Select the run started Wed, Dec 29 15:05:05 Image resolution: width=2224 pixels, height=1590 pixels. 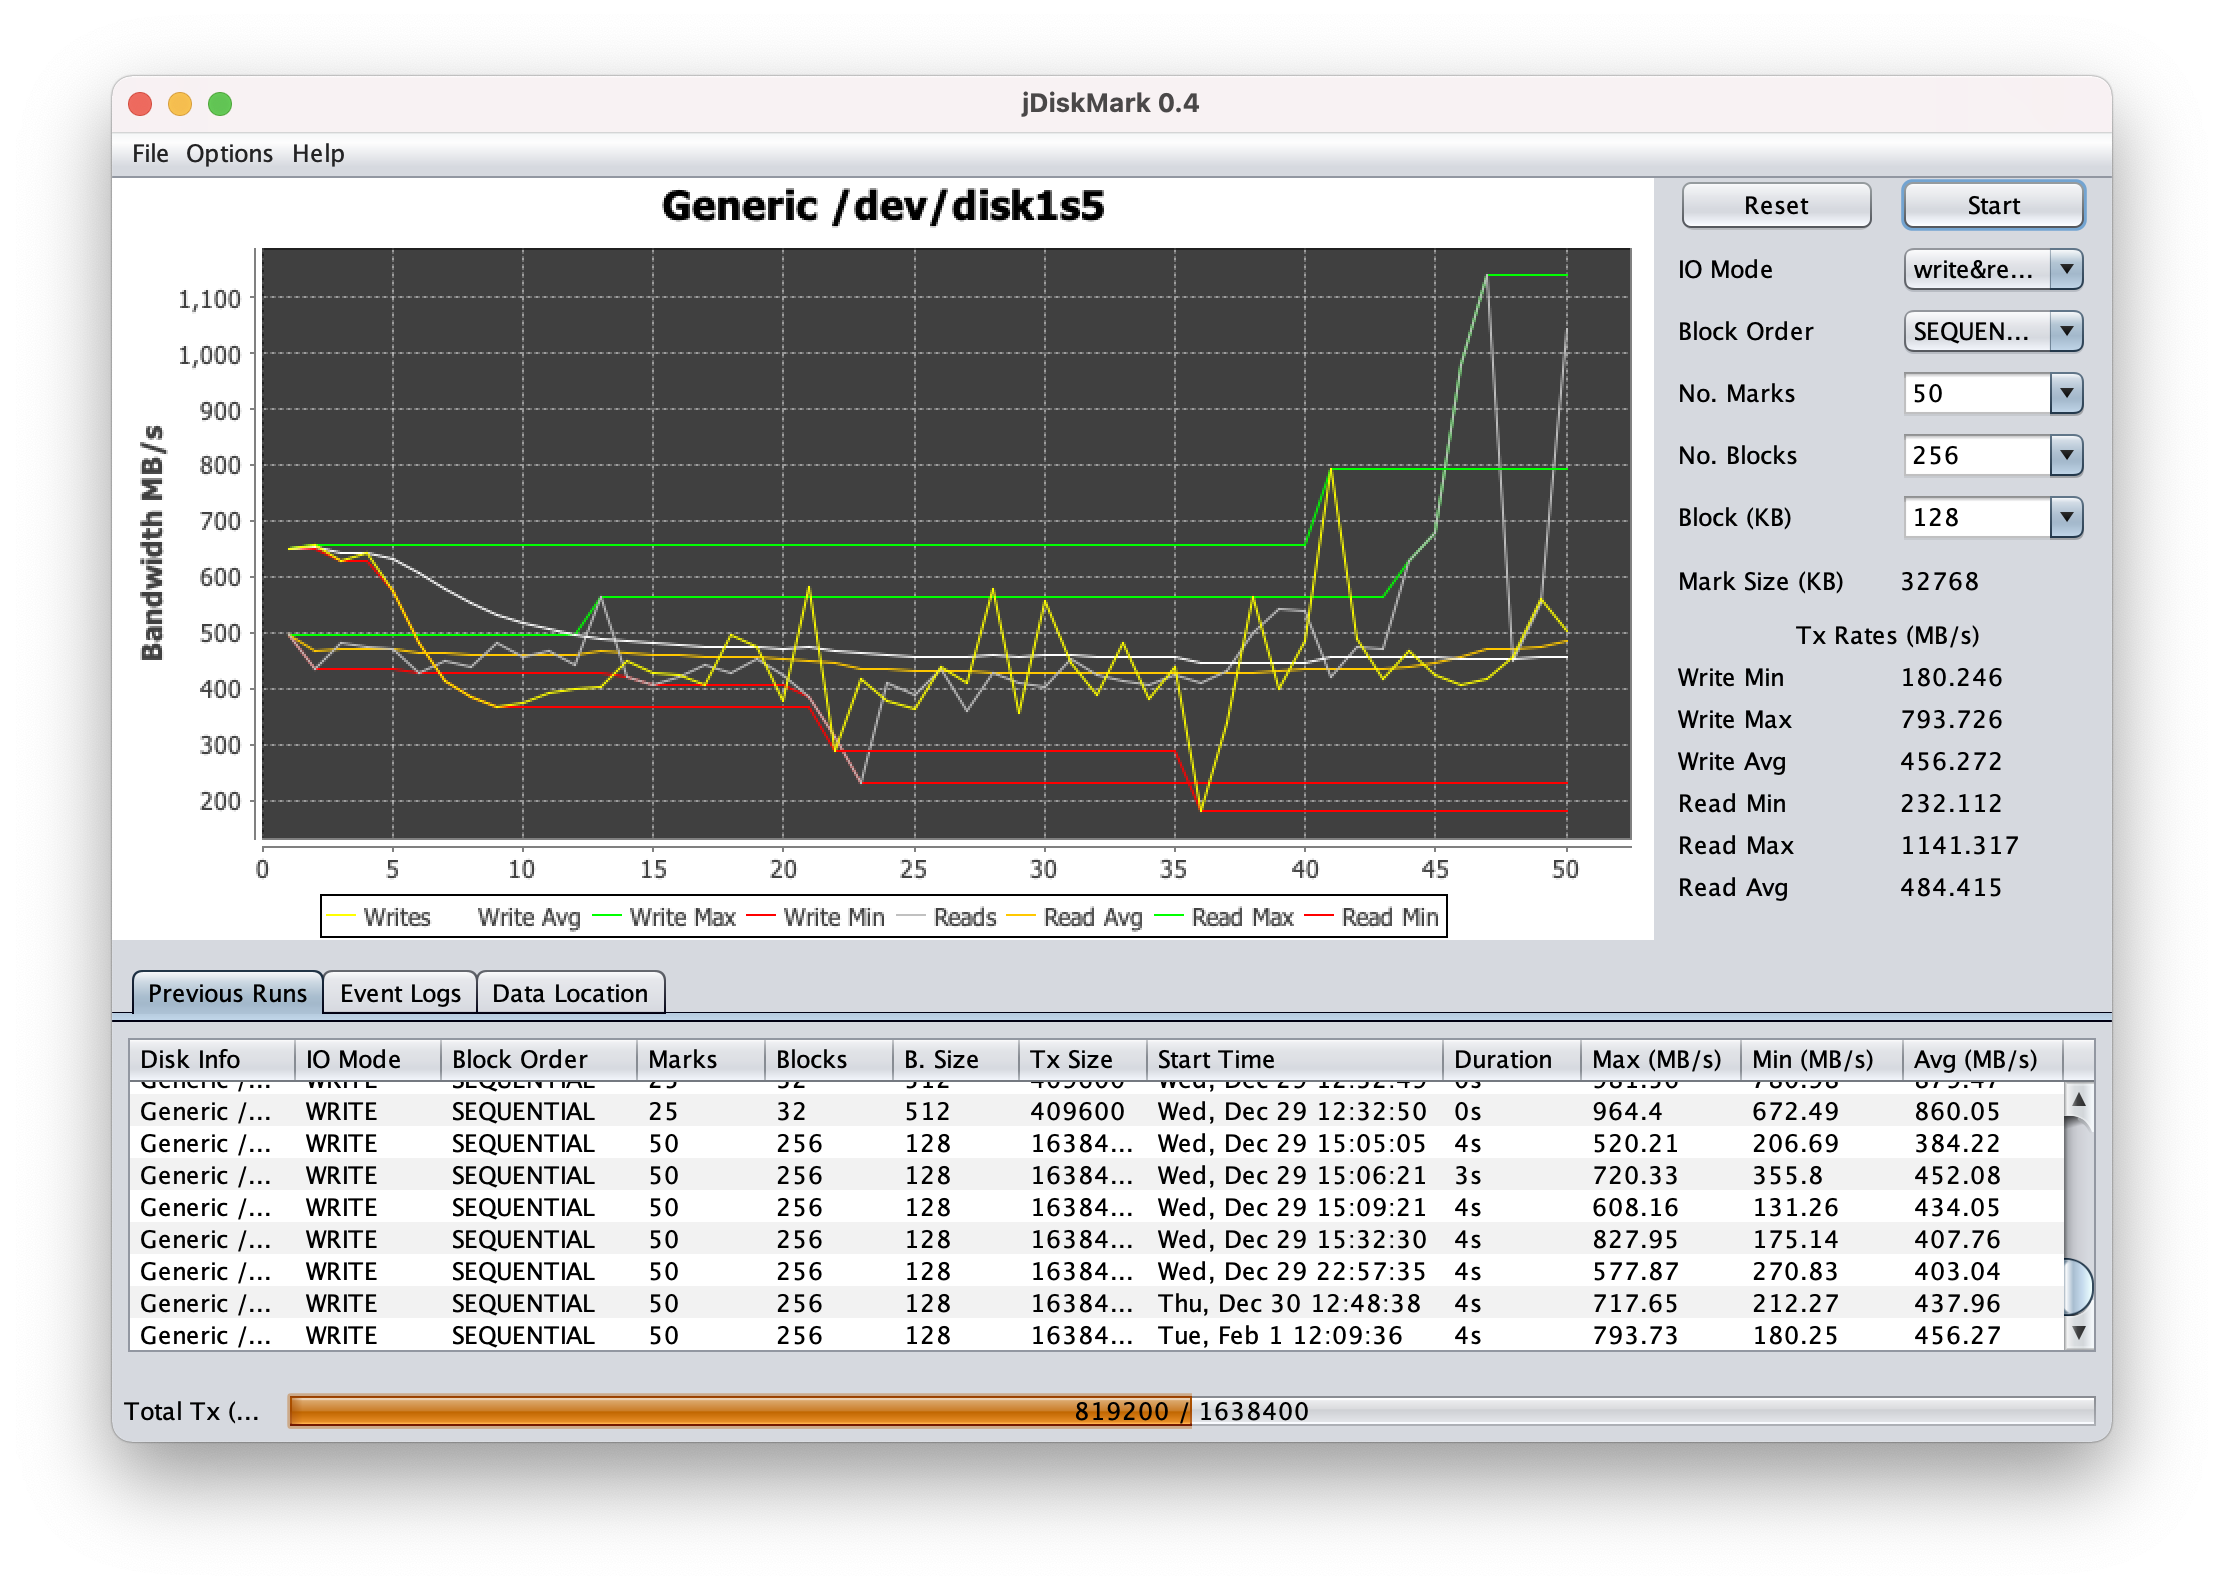point(1096,1143)
